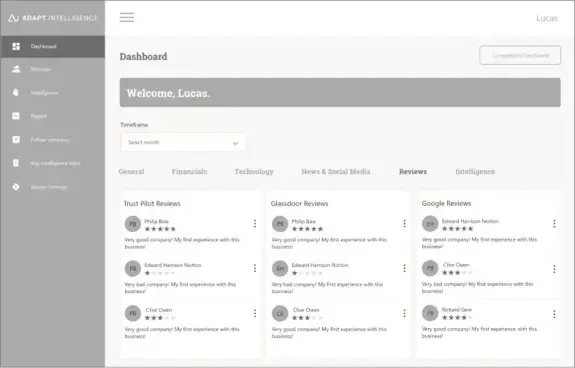Screen dimensions: 575x368
Task: Open kebab menu for Google Richard Gere review
Action: tap(554, 314)
